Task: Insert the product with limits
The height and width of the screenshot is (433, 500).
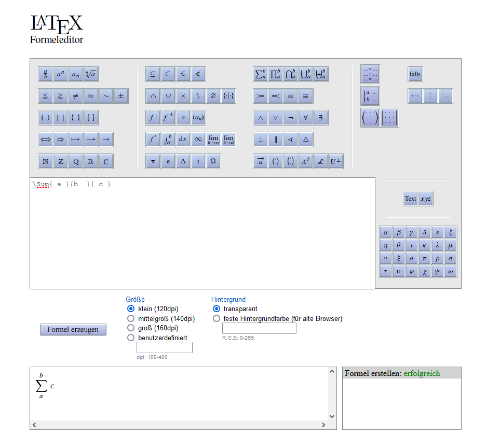Action: [x=275, y=74]
